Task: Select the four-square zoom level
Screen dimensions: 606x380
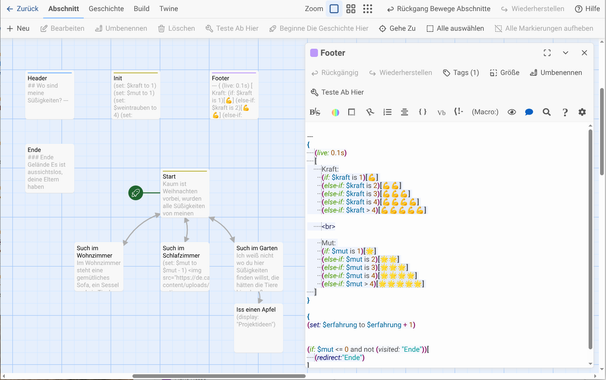Action: (x=351, y=9)
